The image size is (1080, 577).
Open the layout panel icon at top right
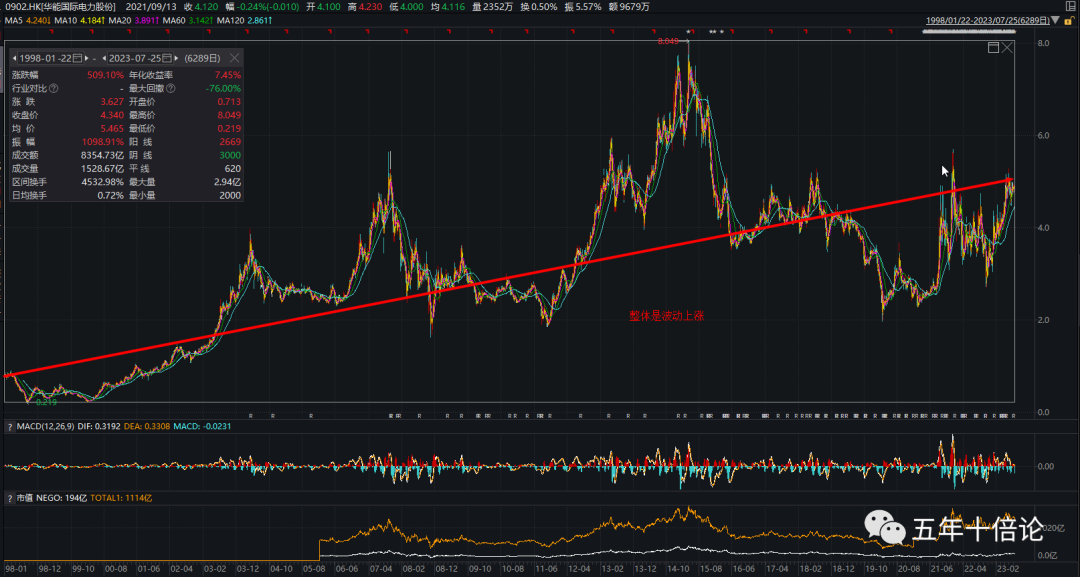(1070, 7)
